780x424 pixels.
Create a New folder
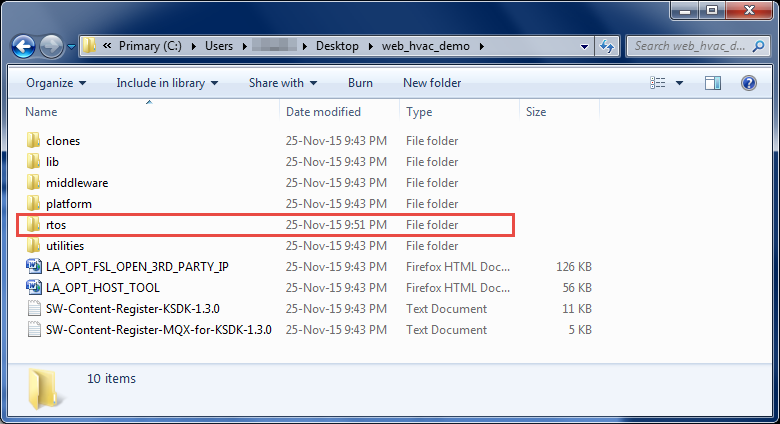(x=432, y=83)
